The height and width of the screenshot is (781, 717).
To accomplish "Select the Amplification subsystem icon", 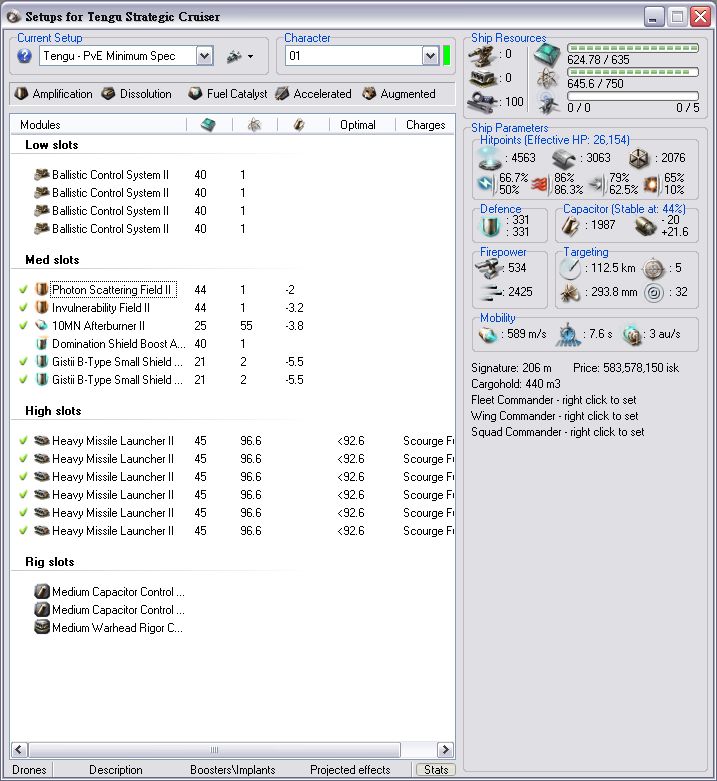I will click(x=21, y=94).
